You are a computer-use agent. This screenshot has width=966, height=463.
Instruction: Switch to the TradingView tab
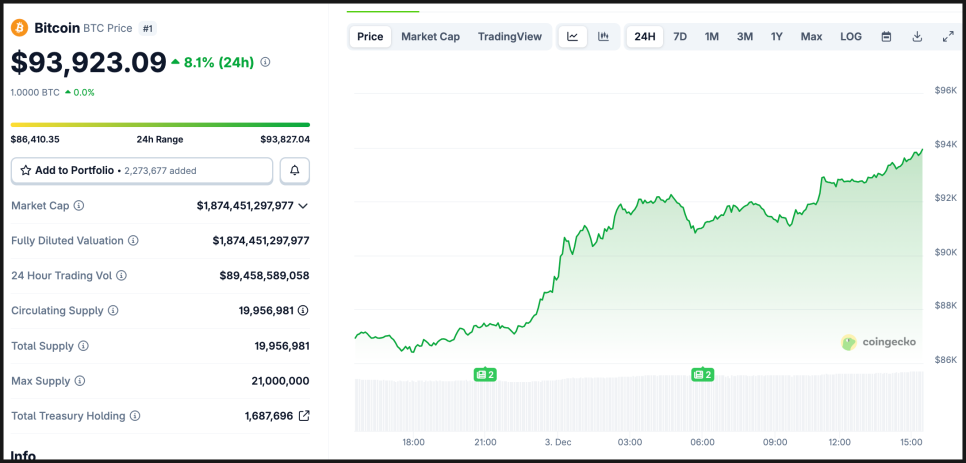click(510, 37)
